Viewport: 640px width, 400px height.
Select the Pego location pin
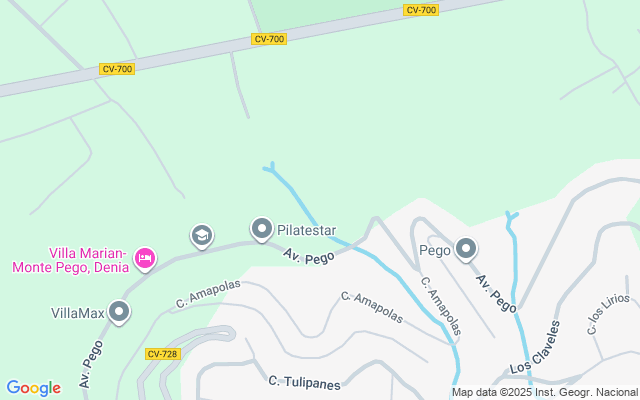(466, 249)
